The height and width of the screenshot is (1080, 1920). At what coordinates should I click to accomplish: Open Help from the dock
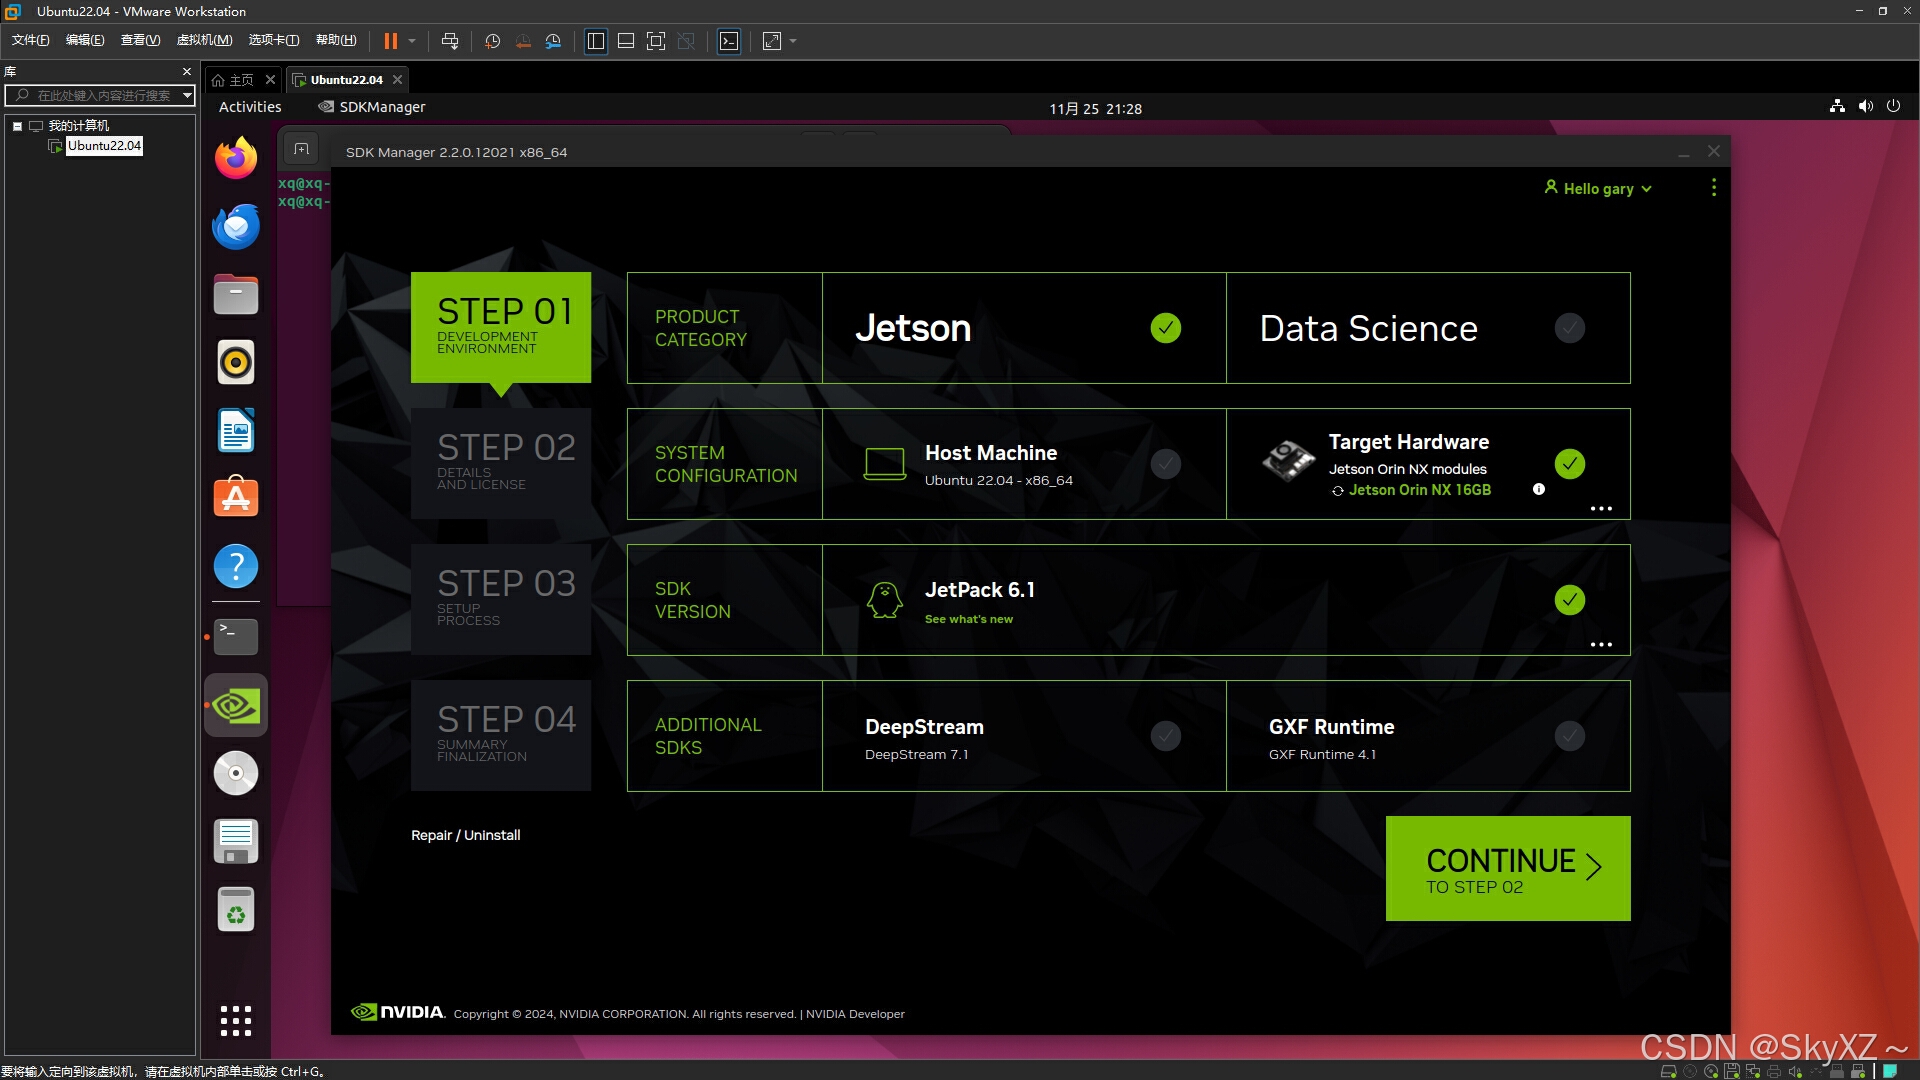(236, 566)
